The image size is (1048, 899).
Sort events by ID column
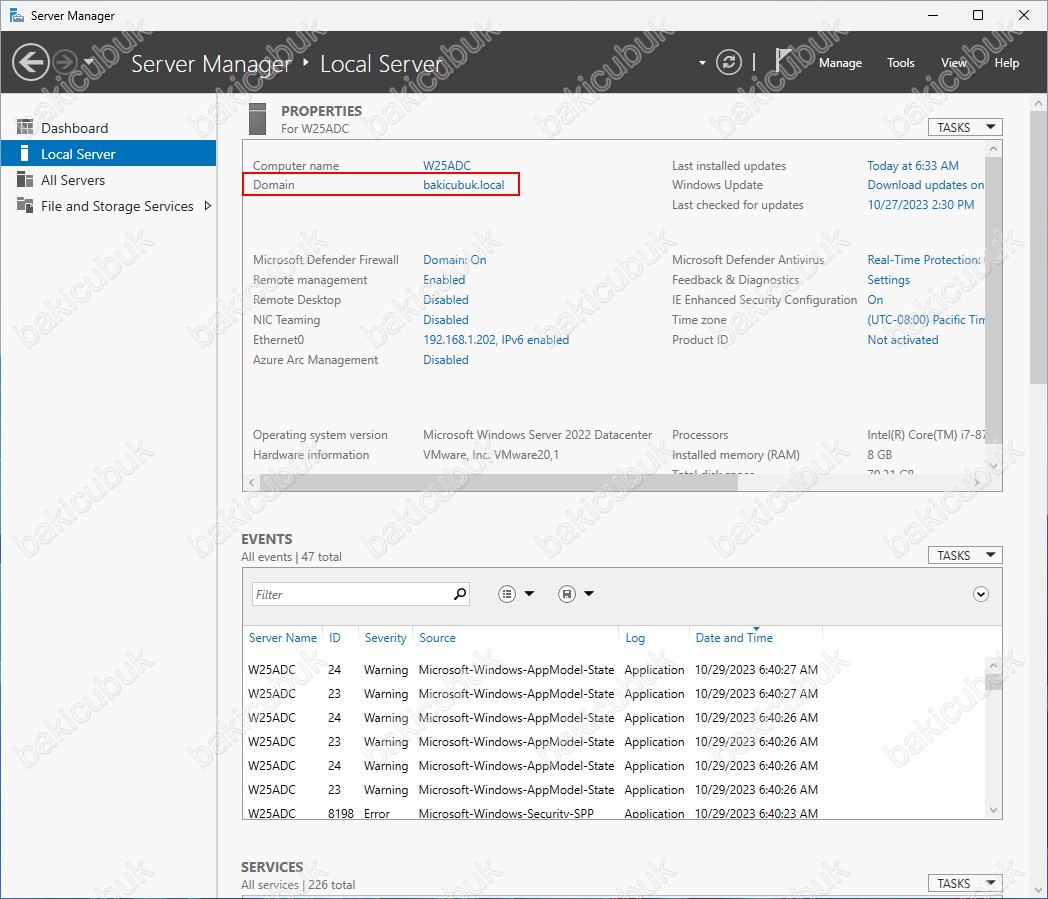tap(335, 638)
